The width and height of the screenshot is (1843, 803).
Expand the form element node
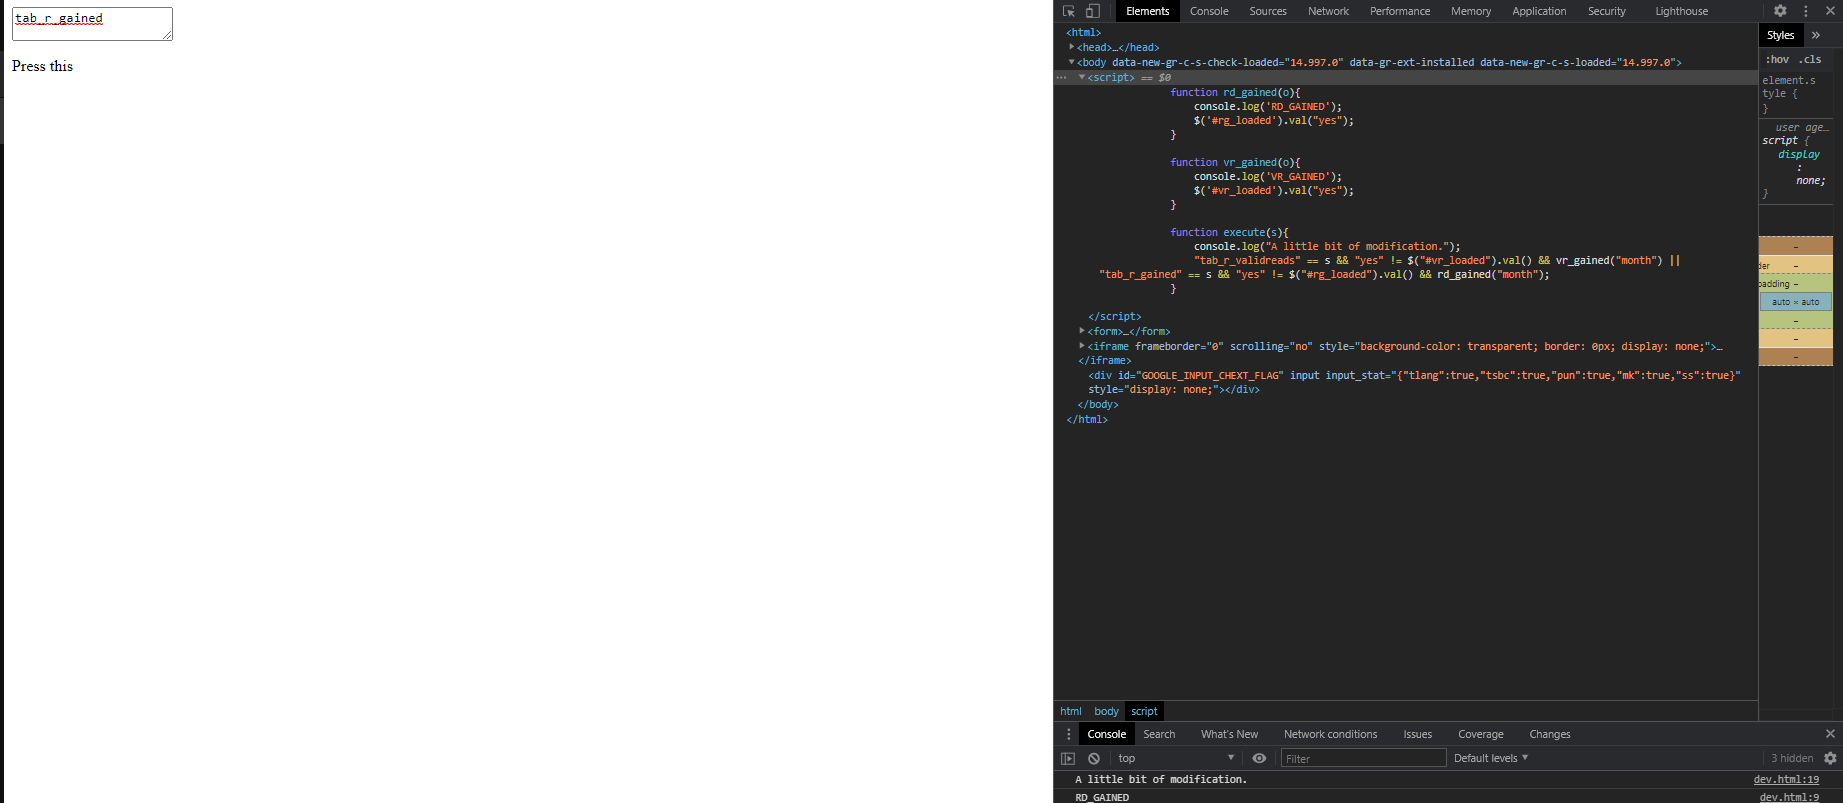point(1082,331)
